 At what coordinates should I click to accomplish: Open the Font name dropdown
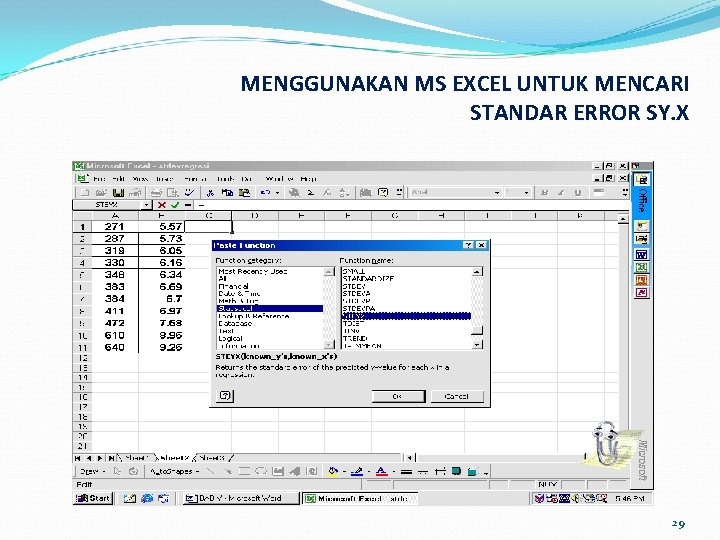click(497, 193)
